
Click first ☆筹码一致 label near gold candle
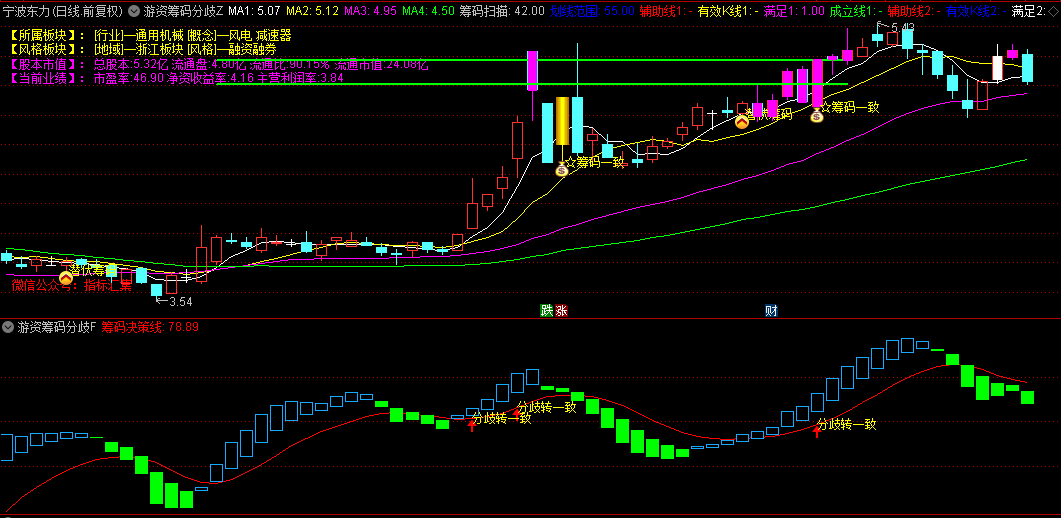[595, 162]
